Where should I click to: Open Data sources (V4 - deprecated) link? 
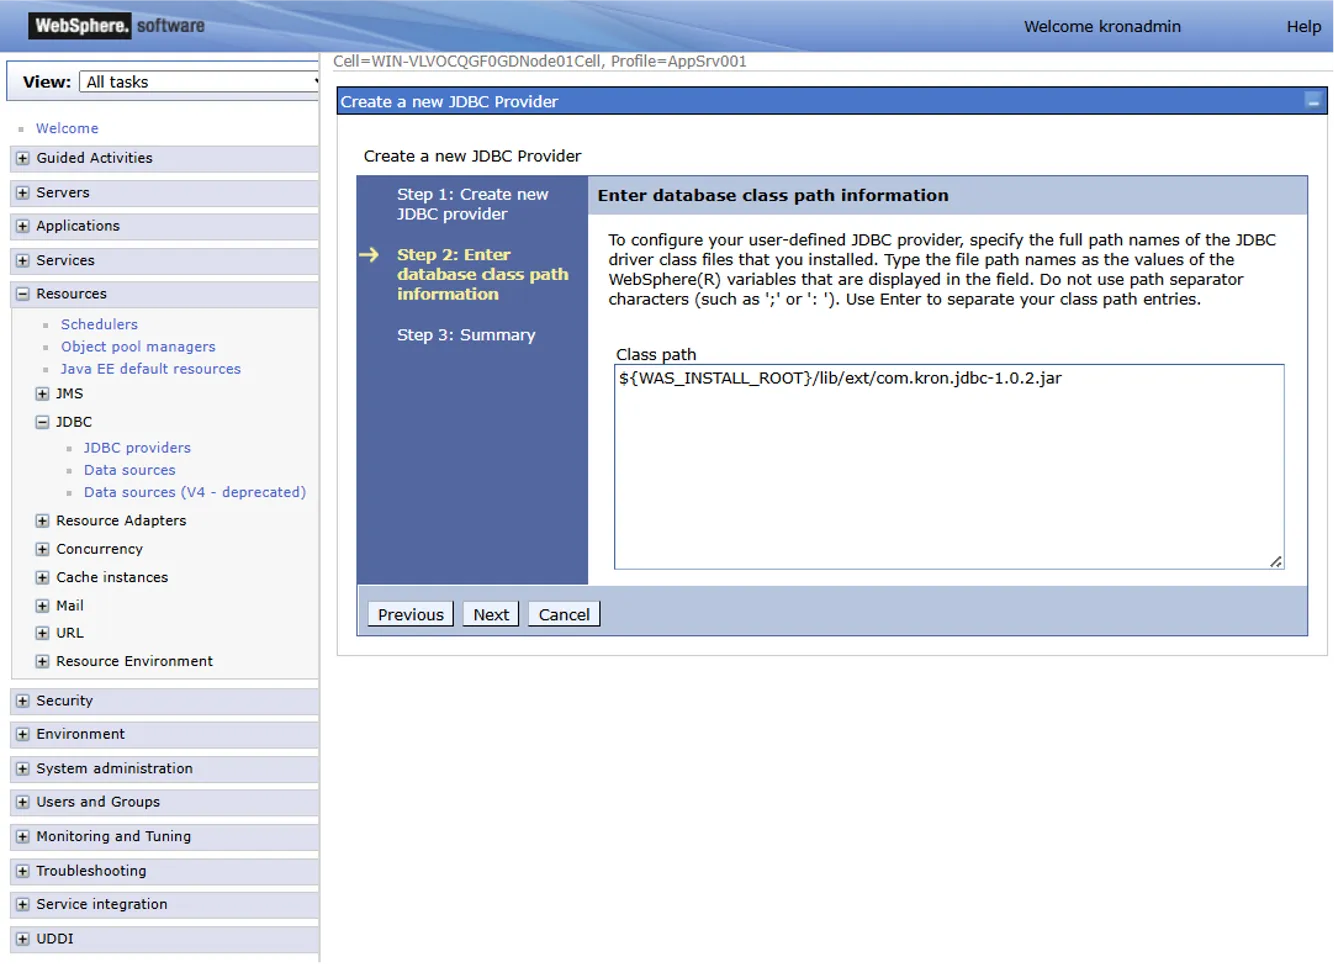(195, 492)
